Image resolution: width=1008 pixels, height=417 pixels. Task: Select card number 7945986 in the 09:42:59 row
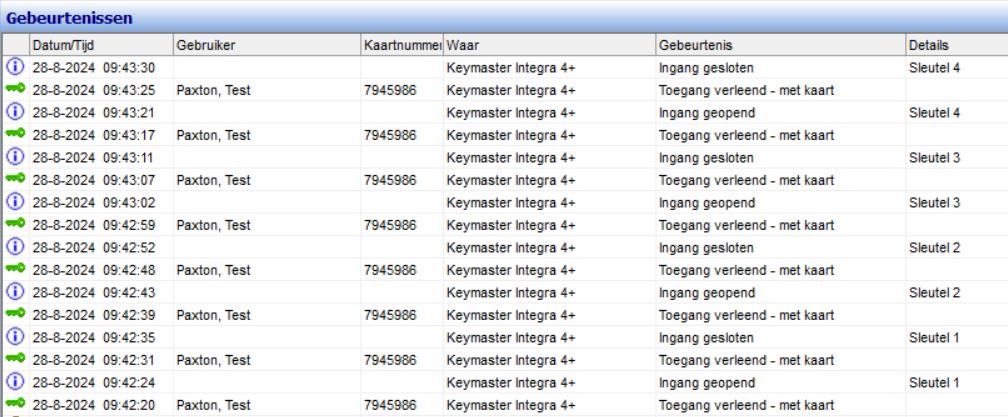pos(390,225)
